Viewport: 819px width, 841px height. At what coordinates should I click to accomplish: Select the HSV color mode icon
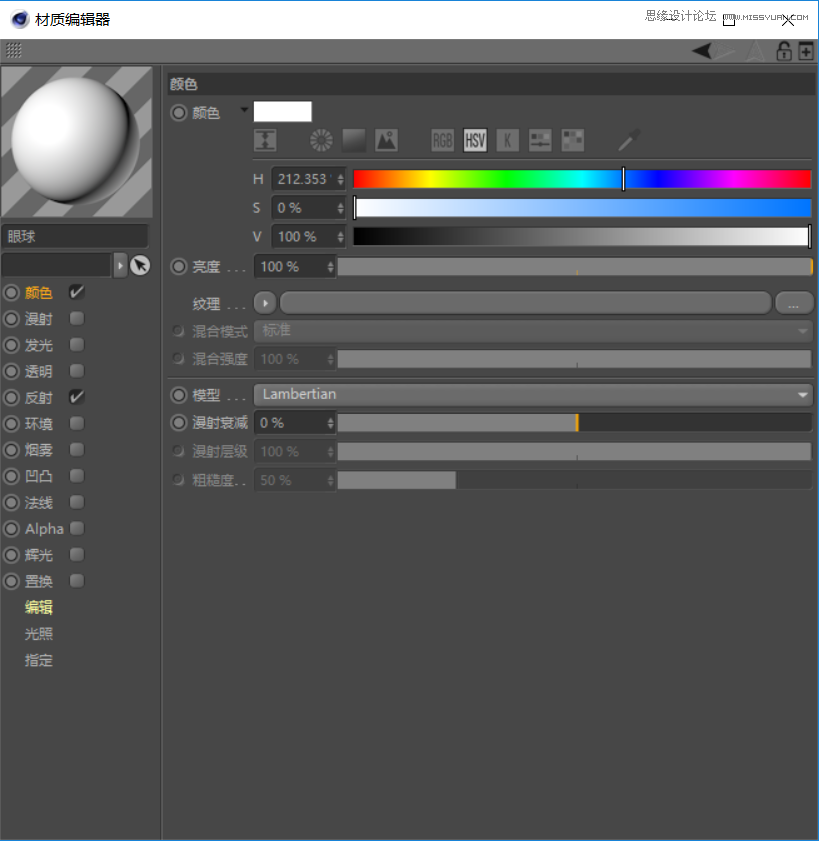(474, 140)
